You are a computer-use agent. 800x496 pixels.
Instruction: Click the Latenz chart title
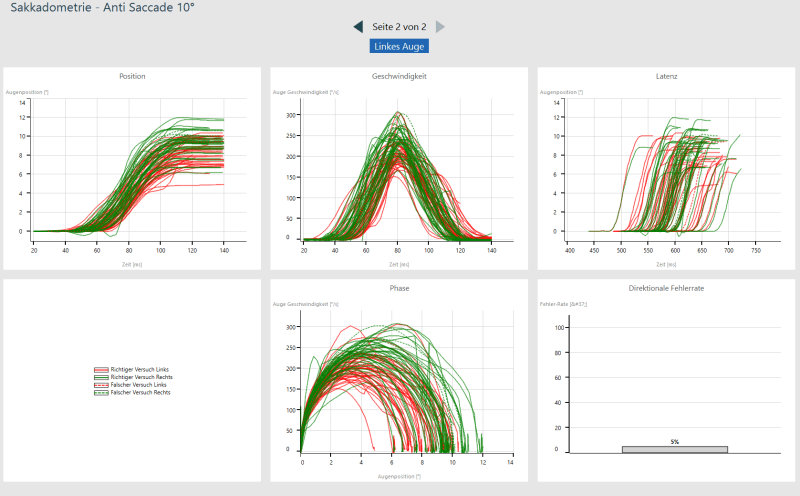pos(666,76)
